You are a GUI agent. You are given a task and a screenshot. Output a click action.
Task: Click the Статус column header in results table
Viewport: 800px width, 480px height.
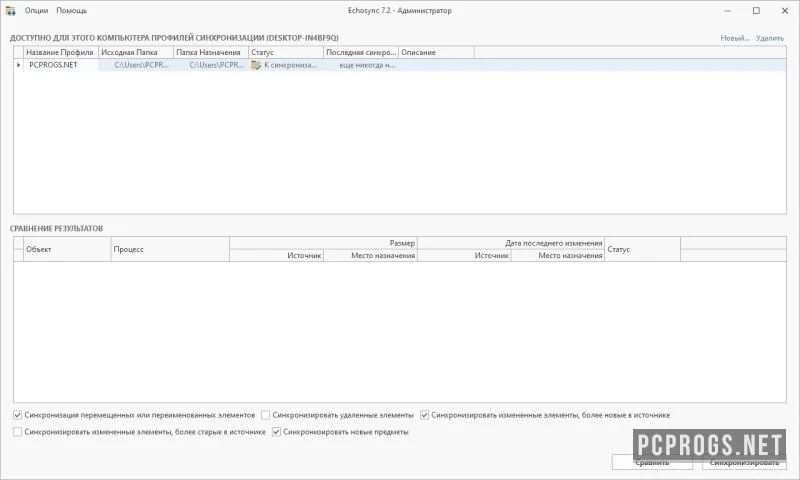(642, 249)
